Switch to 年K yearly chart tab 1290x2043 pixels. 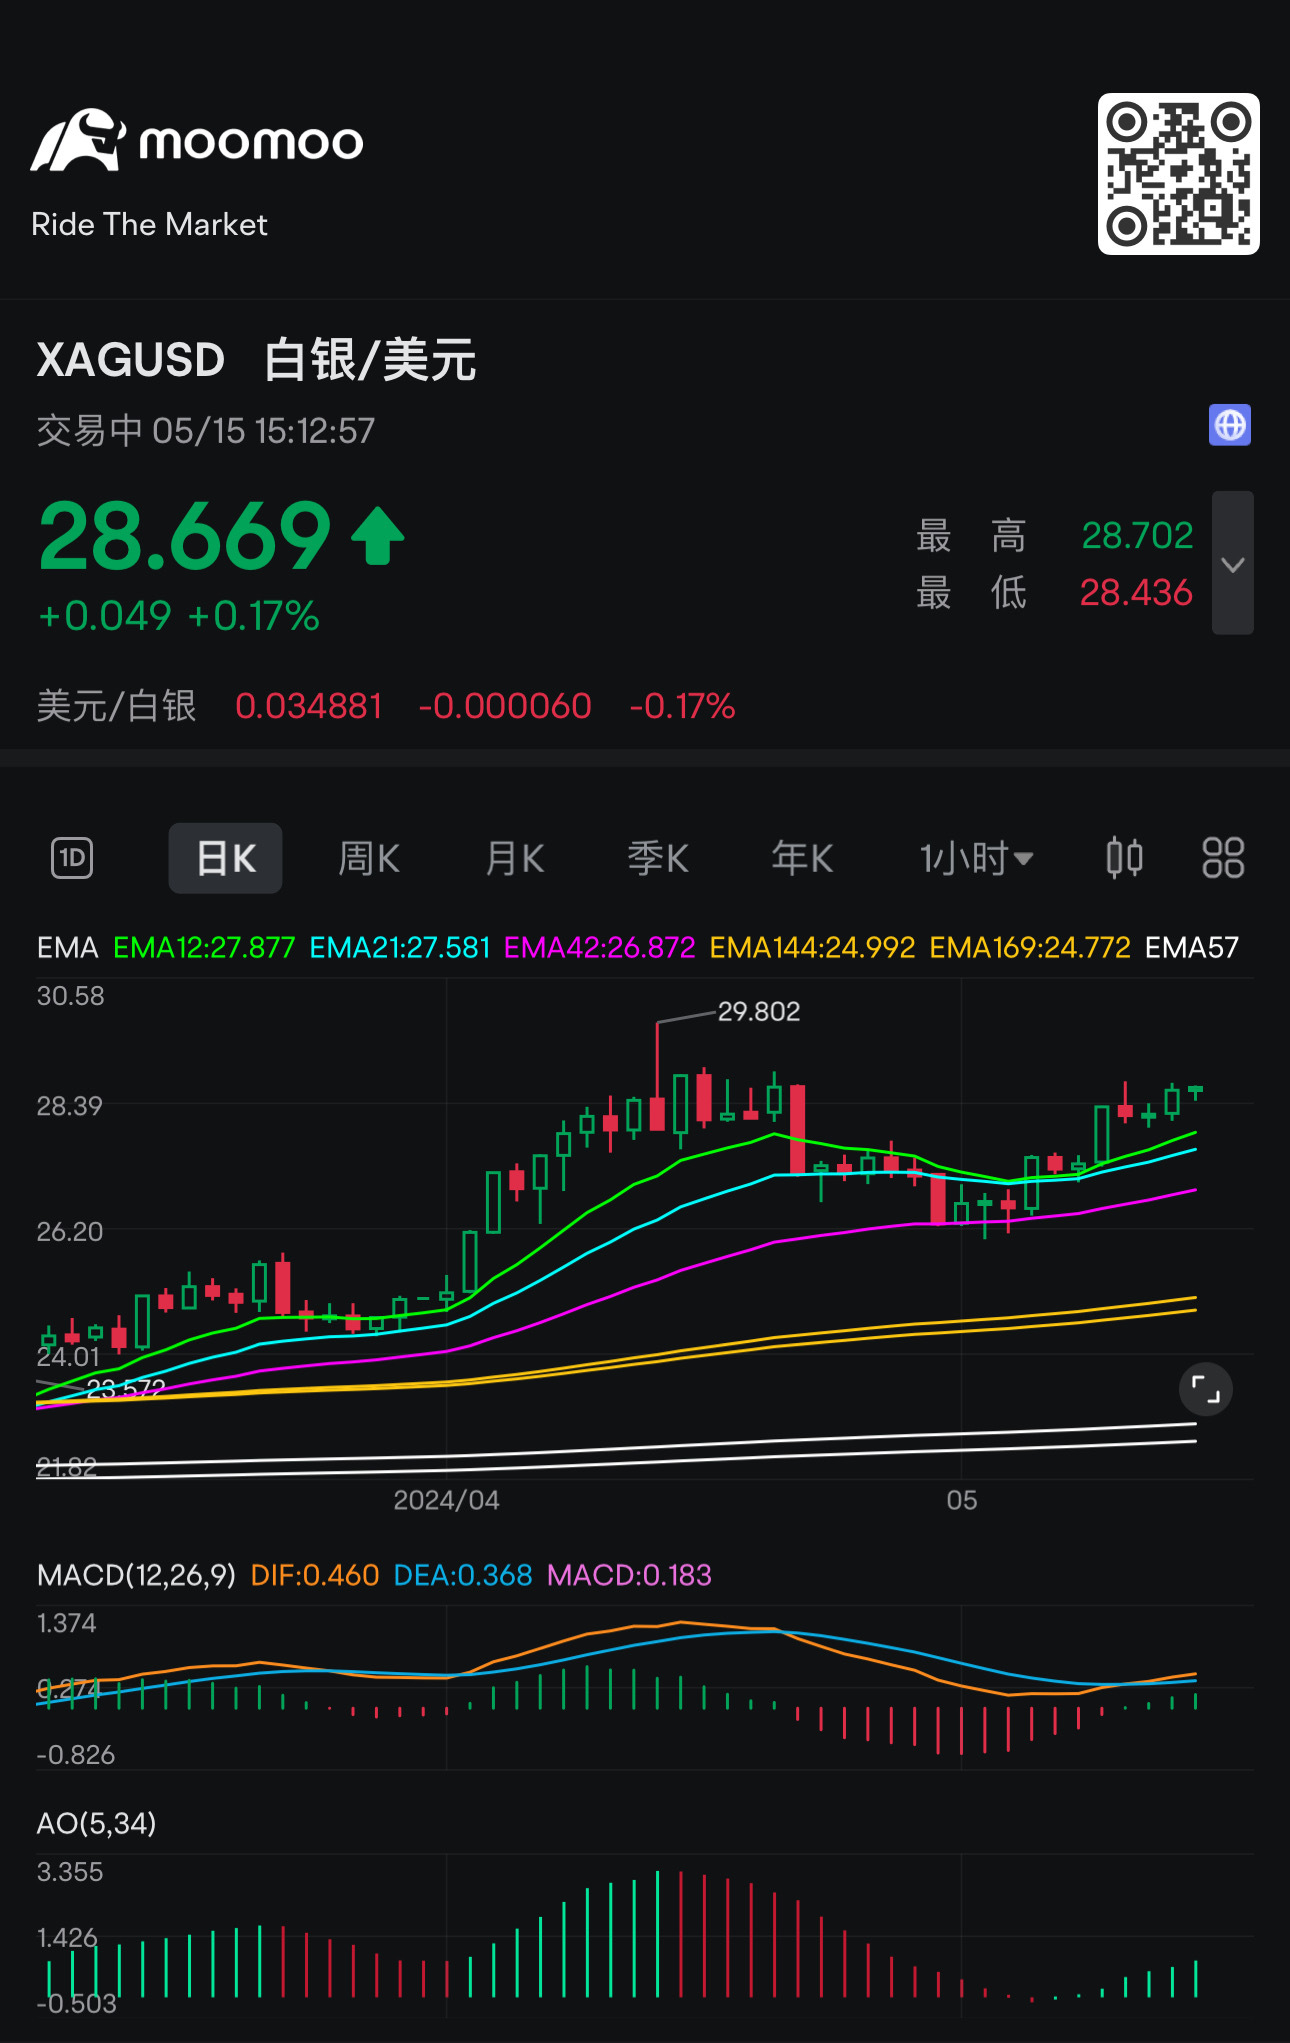(802, 858)
